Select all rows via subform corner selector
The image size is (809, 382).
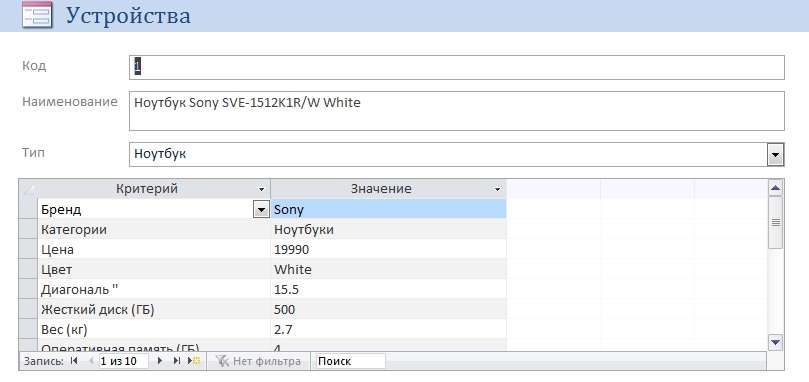pyautogui.click(x=28, y=189)
